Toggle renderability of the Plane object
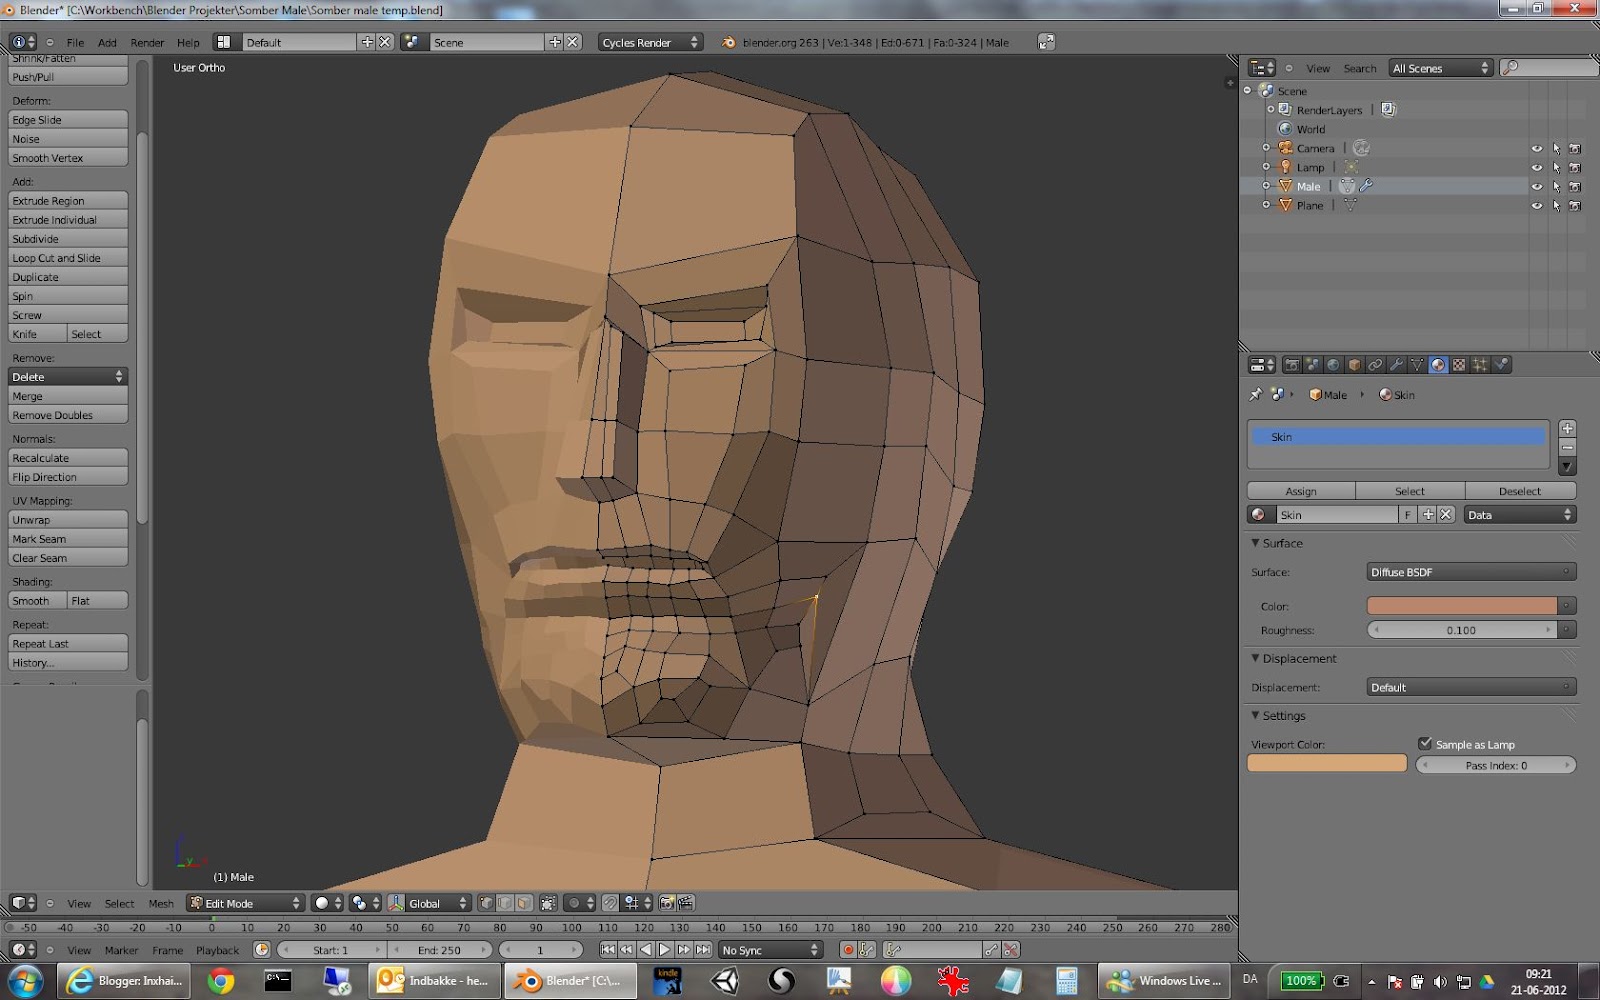This screenshot has width=1600, height=1000. tap(1575, 205)
